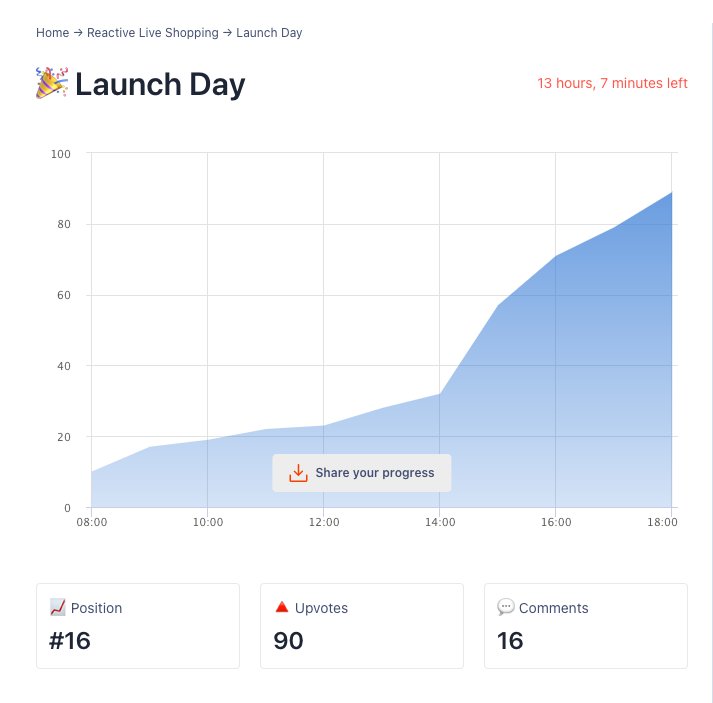Click the Comments label text
Image resolution: width=713 pixels, height=703 pixels.
553,608
